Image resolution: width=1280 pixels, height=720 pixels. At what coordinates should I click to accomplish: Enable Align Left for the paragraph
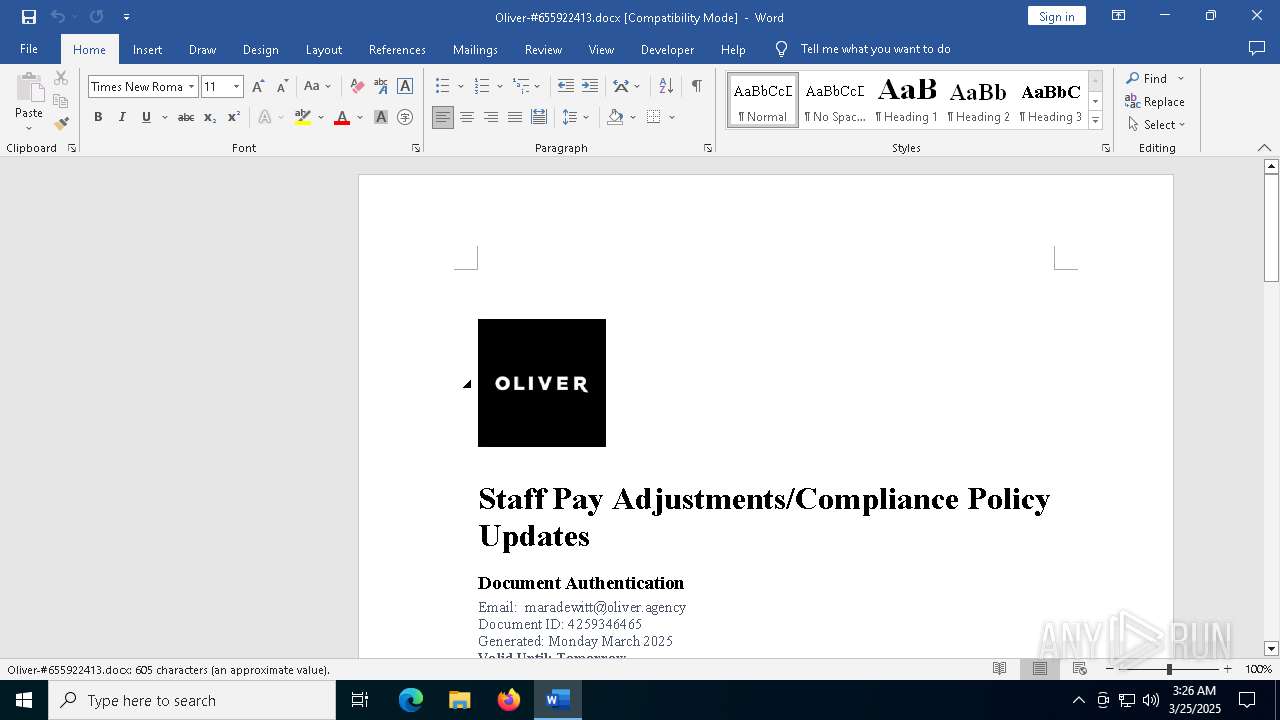coord(443,117)
